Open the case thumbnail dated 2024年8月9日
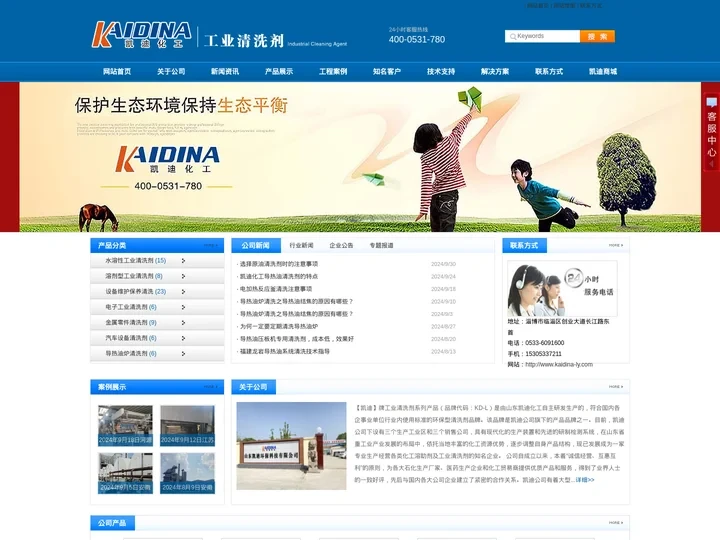The width and height of the screenshot is (720, 540). (187, 473)
